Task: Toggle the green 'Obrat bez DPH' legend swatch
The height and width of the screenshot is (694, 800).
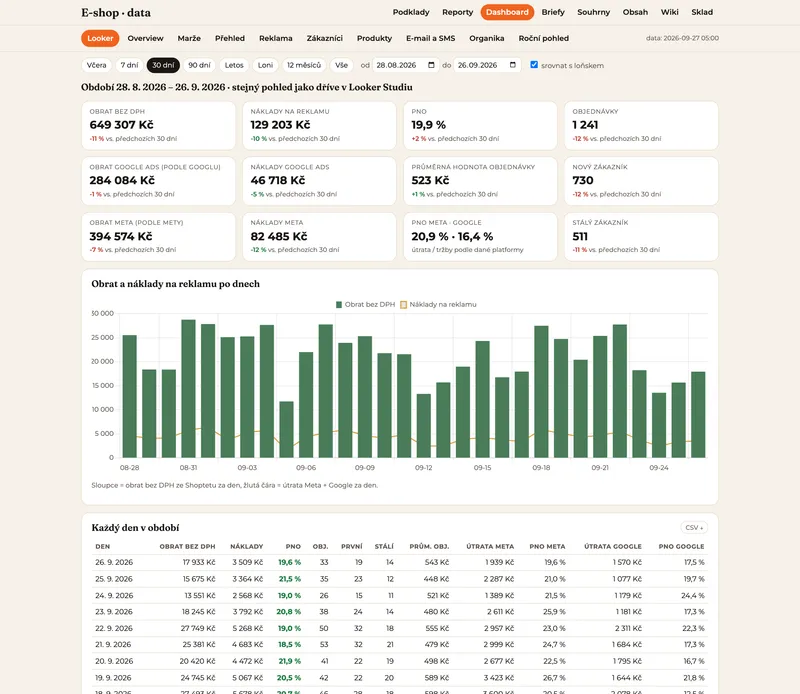Action: coord(339,305)
